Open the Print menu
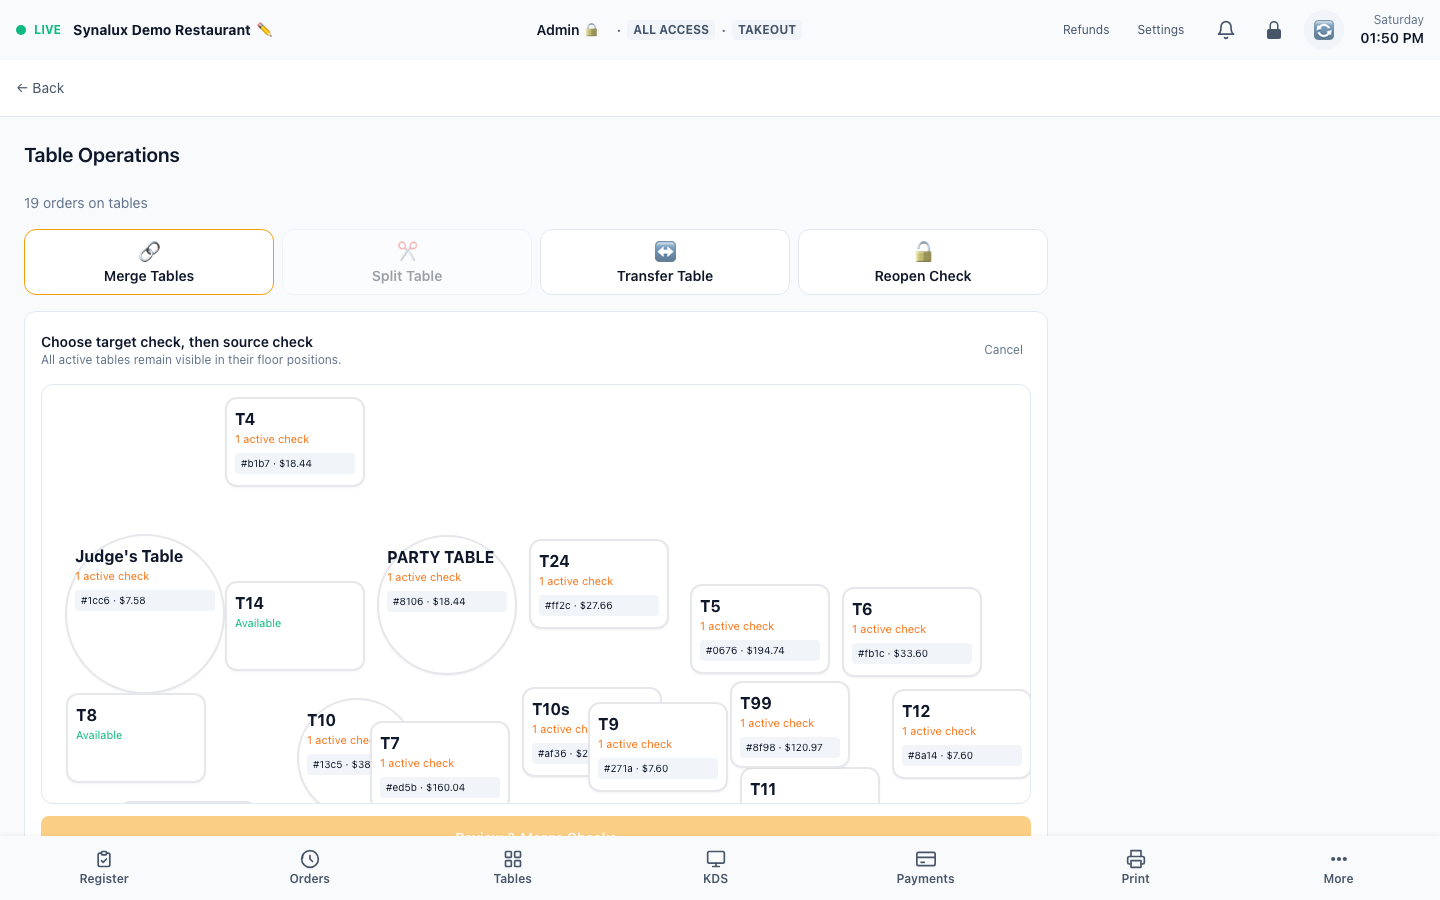 point(1135,868)
